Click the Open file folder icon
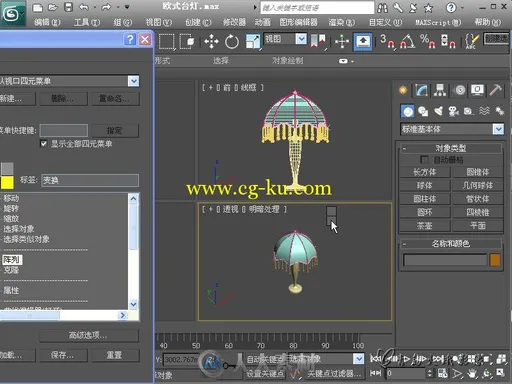512x384 pixels. tap(53, 7)
